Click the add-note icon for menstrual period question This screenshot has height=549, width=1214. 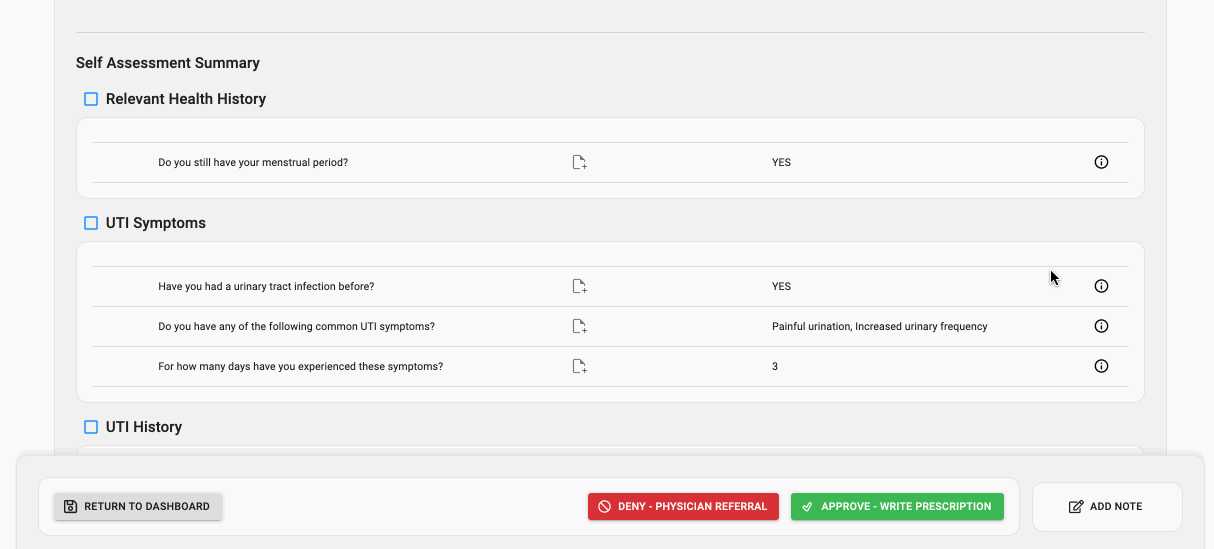coord(579,162)
